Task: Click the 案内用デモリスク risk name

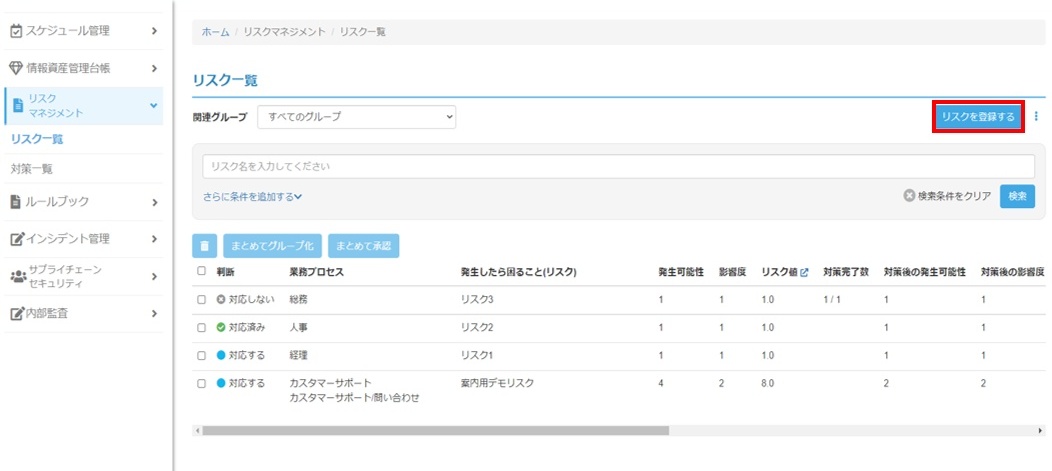Action: tap(497, 383)
